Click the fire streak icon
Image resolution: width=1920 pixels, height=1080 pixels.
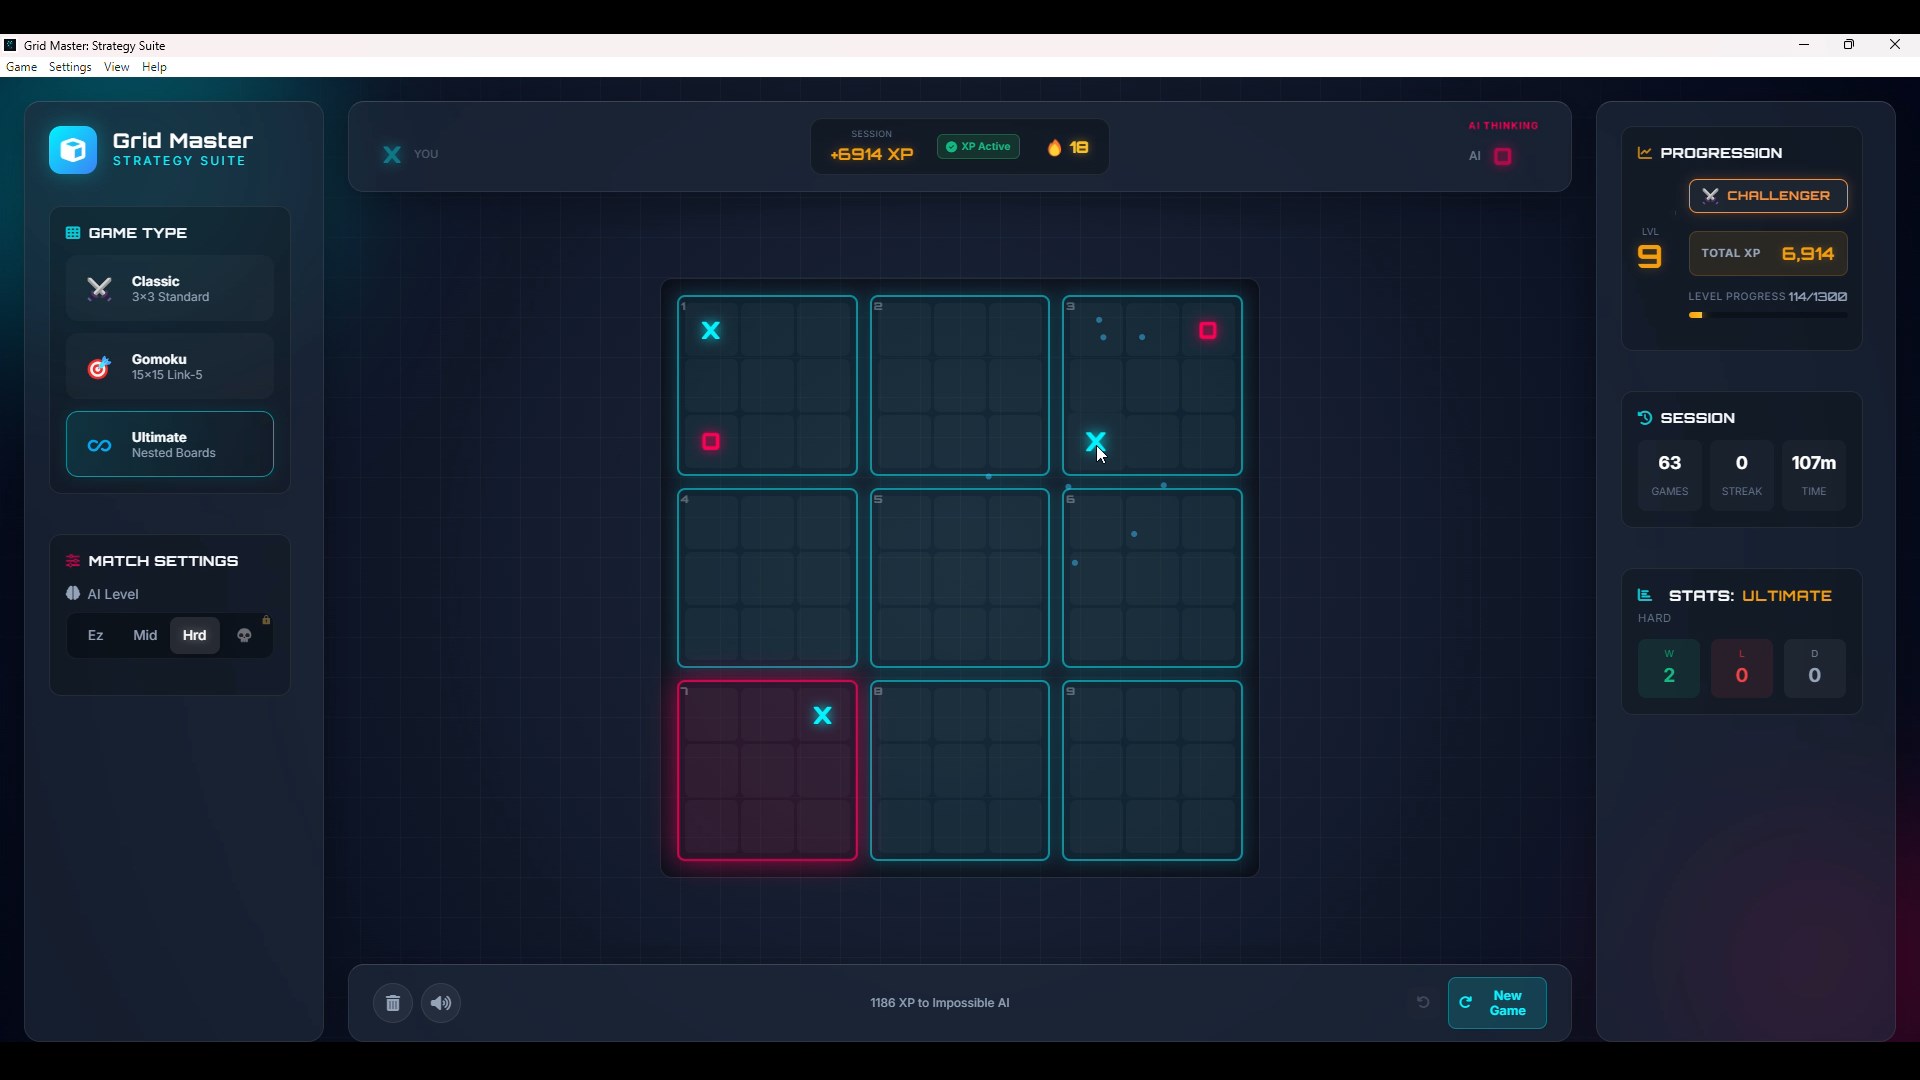(1055, 148)
